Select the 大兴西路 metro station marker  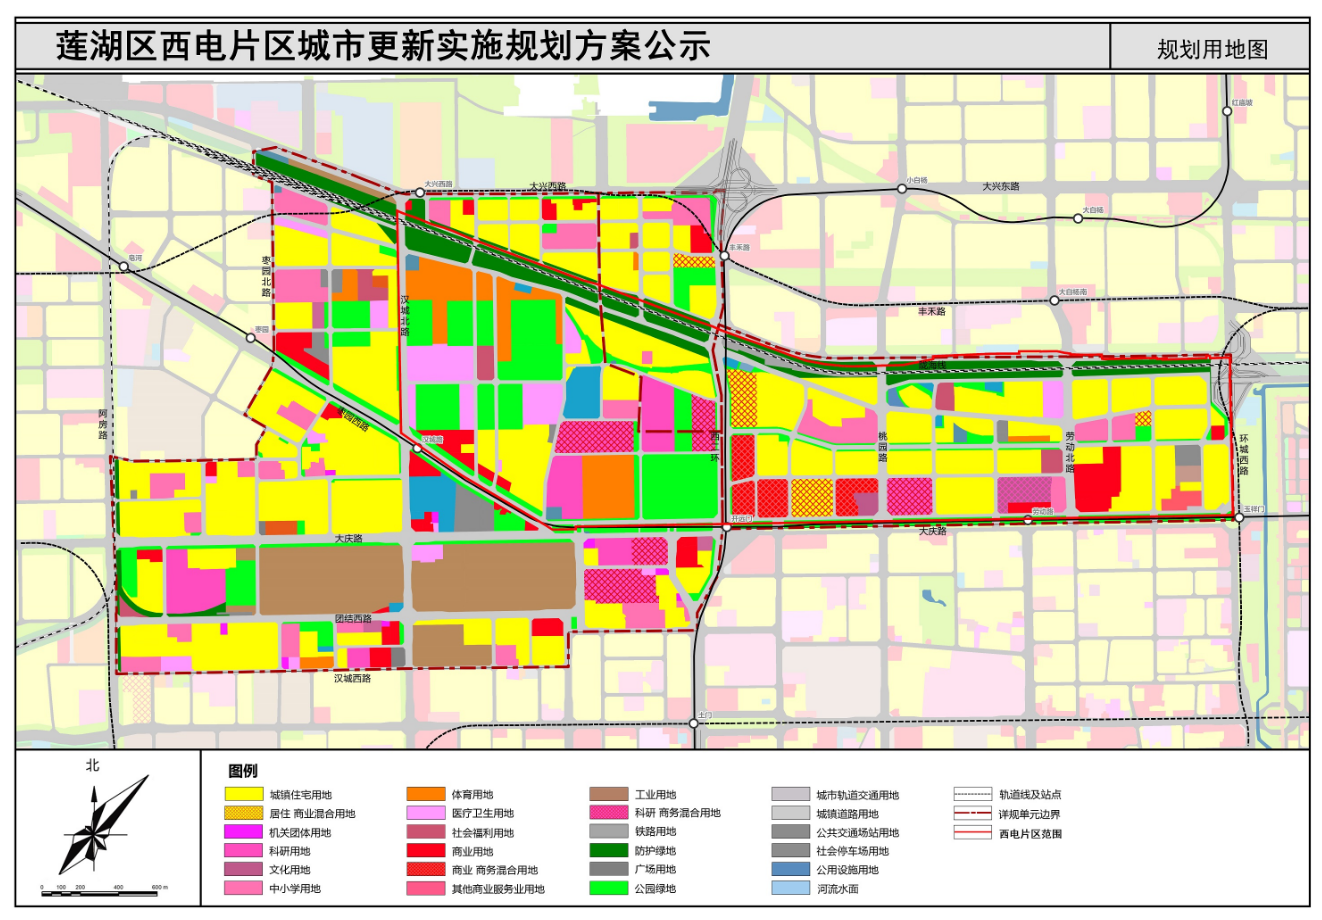pyautogui.click(x=420, y=192)
